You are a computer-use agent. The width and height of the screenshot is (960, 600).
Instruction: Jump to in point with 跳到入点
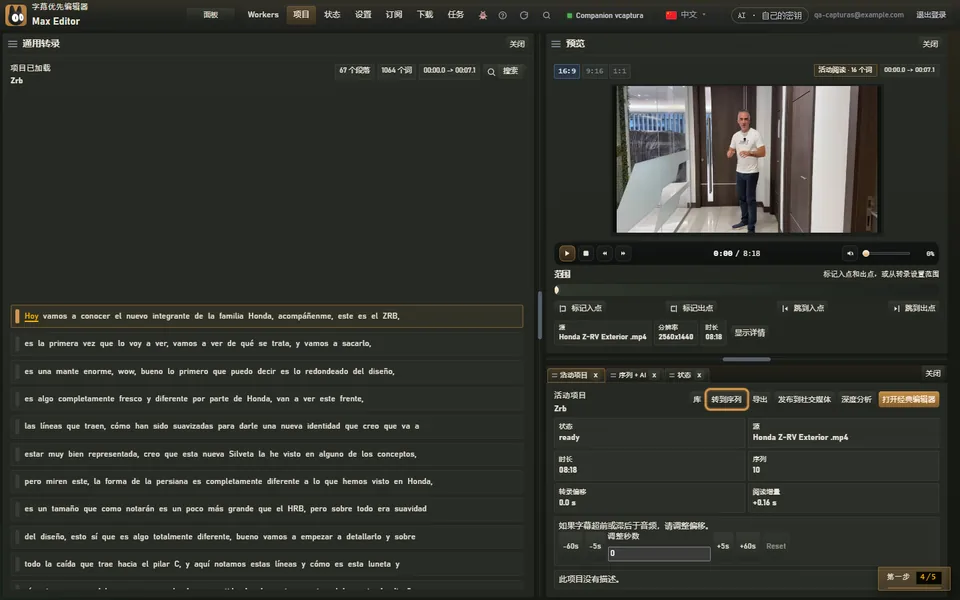click(x=803, y=308)
